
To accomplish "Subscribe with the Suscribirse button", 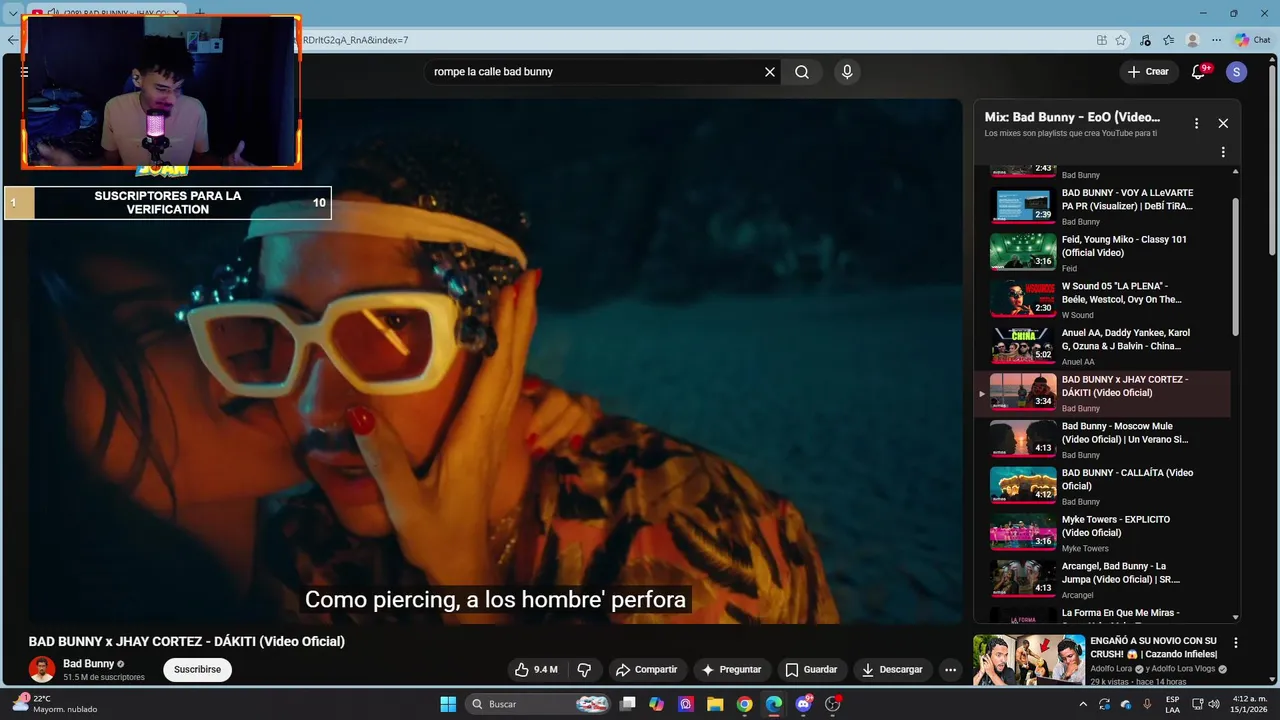I will coord(197,669).
